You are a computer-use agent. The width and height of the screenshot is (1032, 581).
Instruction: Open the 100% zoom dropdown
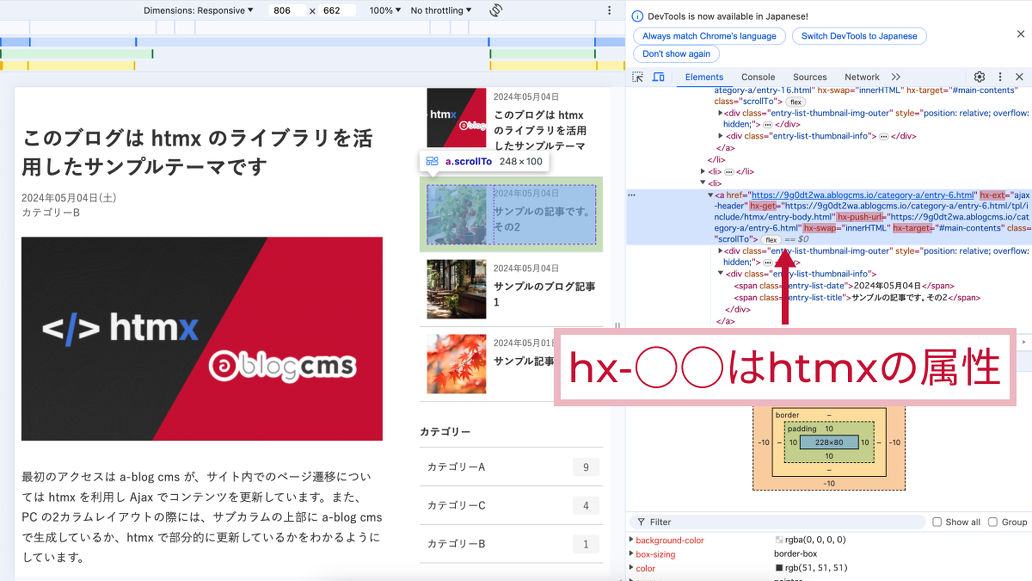[385, 11]
